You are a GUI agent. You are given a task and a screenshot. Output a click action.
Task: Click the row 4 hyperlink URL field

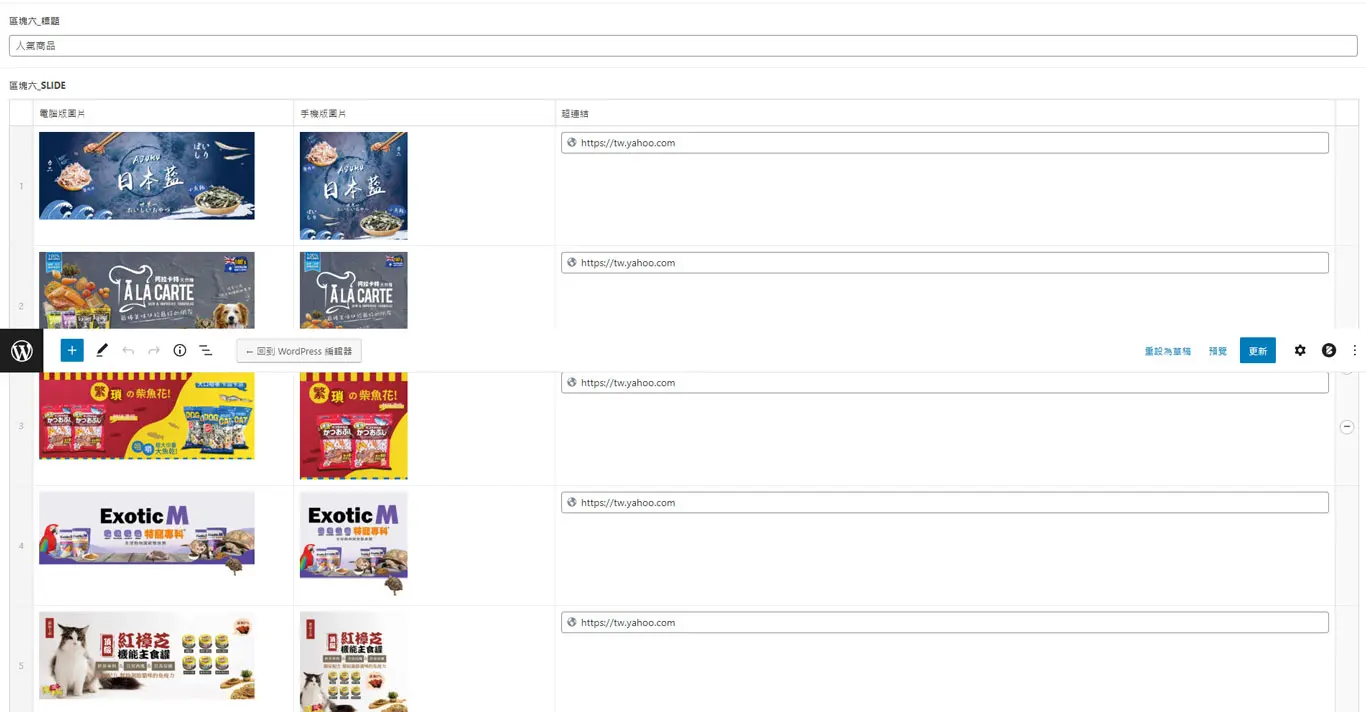945,503
